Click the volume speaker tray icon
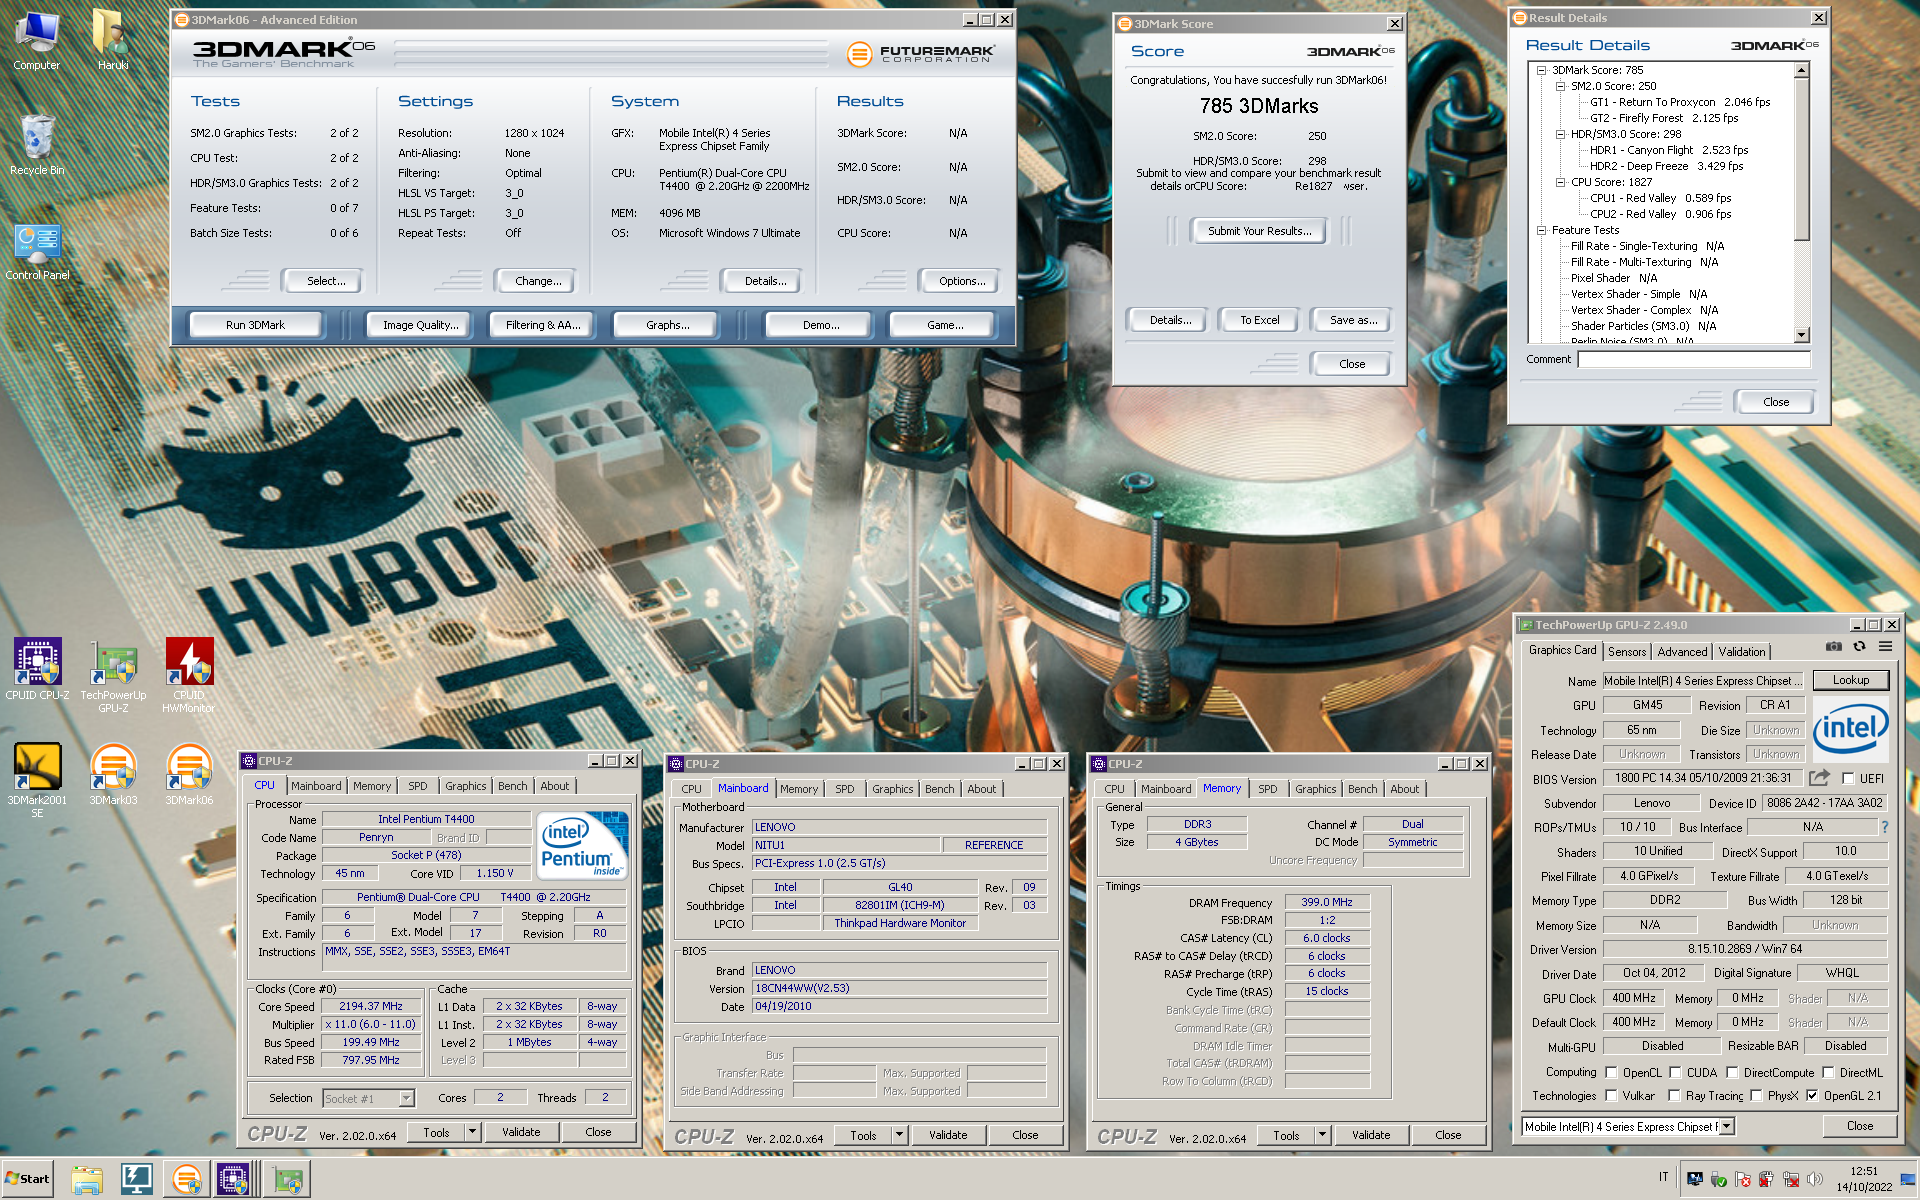The width and height of the screenshot is (1920, 1200). [x=1815, y=1179]
